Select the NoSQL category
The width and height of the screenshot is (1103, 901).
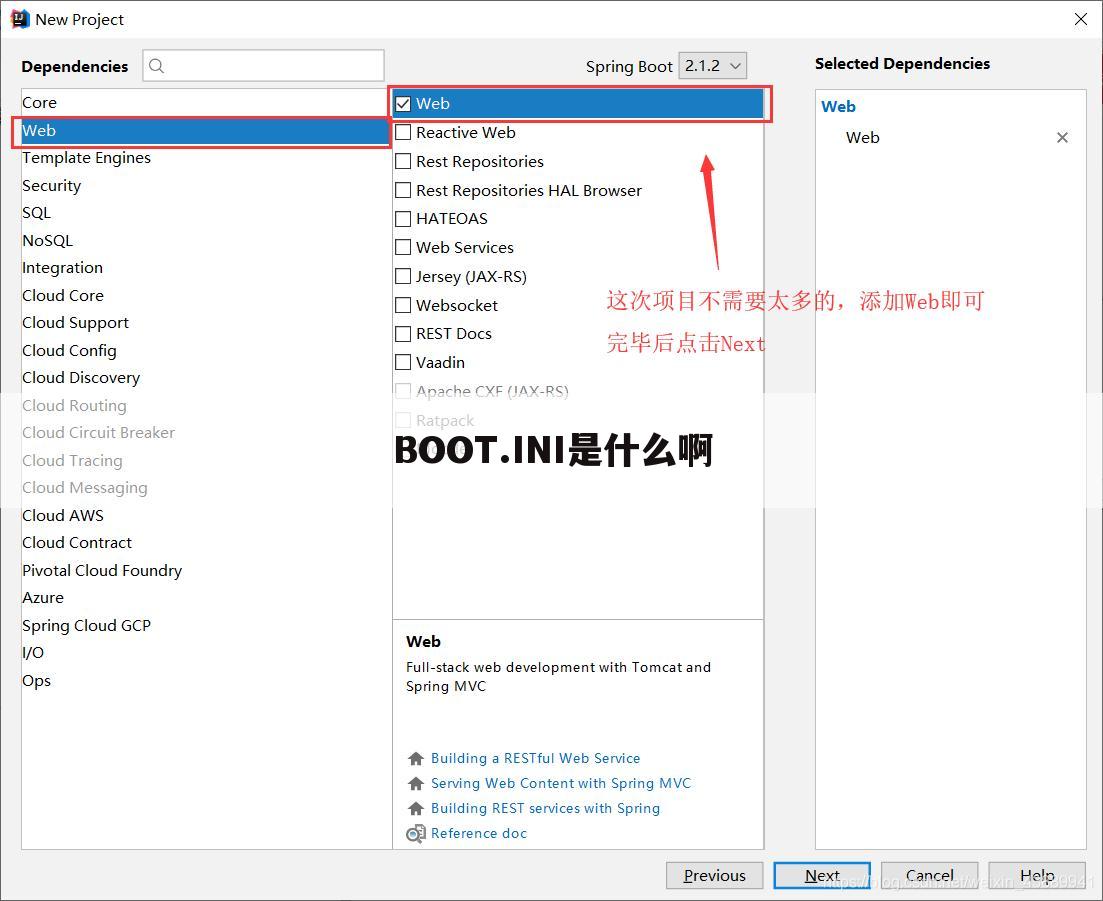(205, 241)
